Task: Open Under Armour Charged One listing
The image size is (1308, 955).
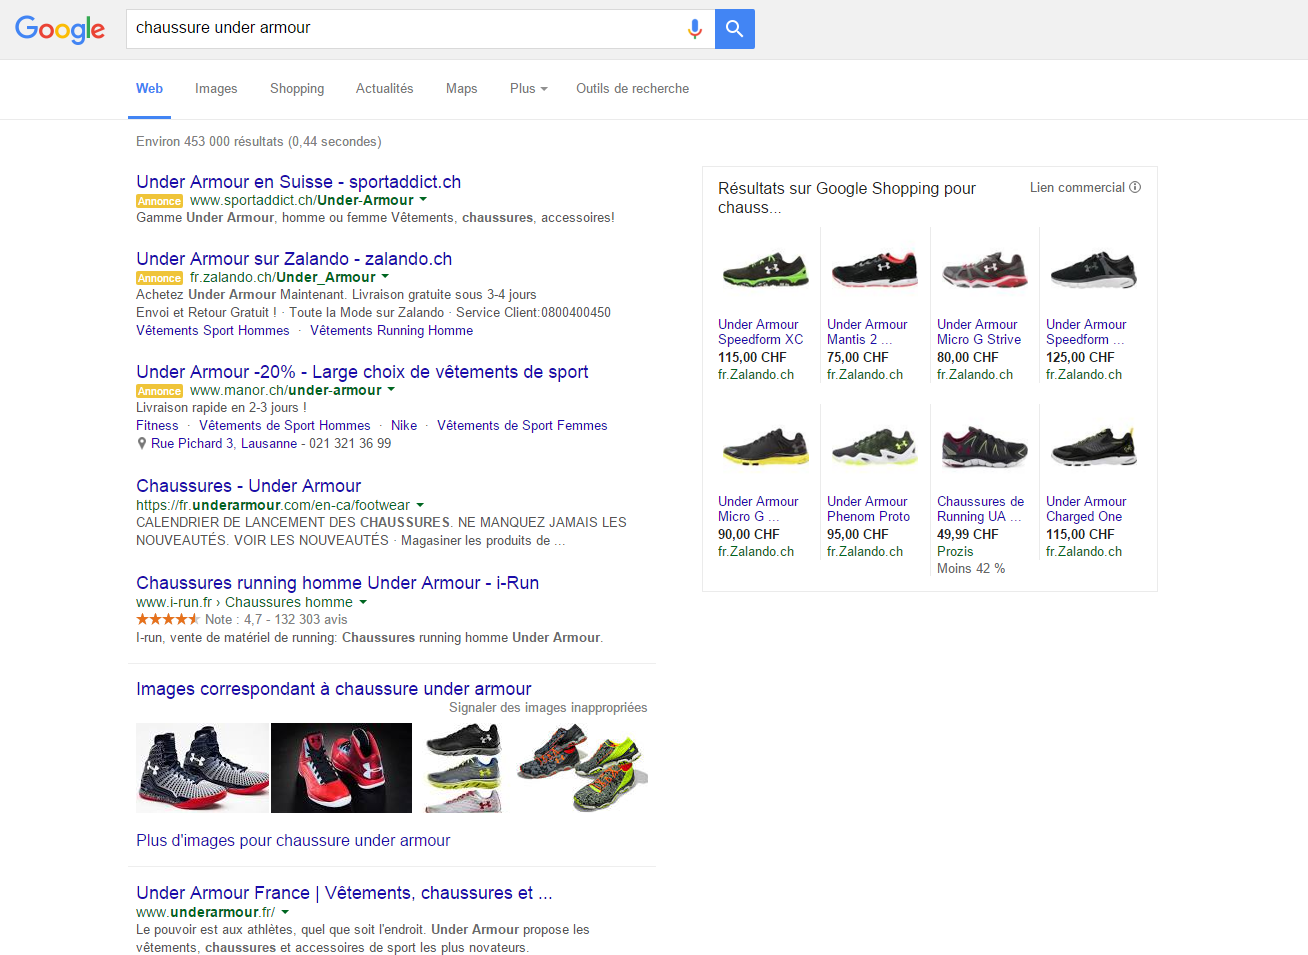Action: click(x=1086, y=509)
